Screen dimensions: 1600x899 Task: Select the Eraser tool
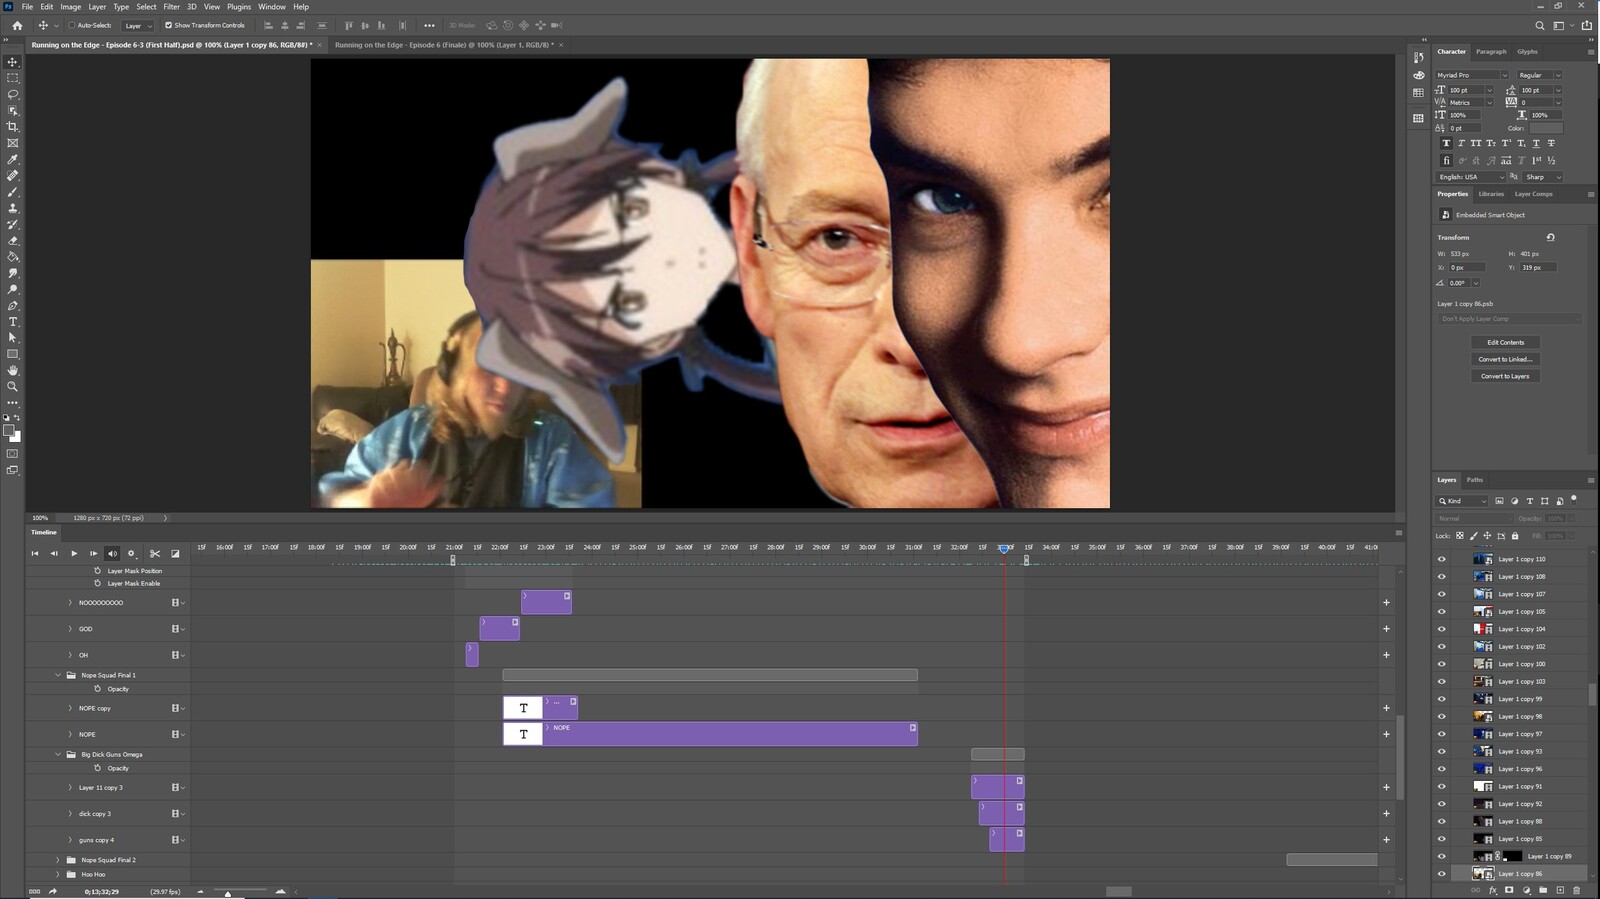point(13,240)
